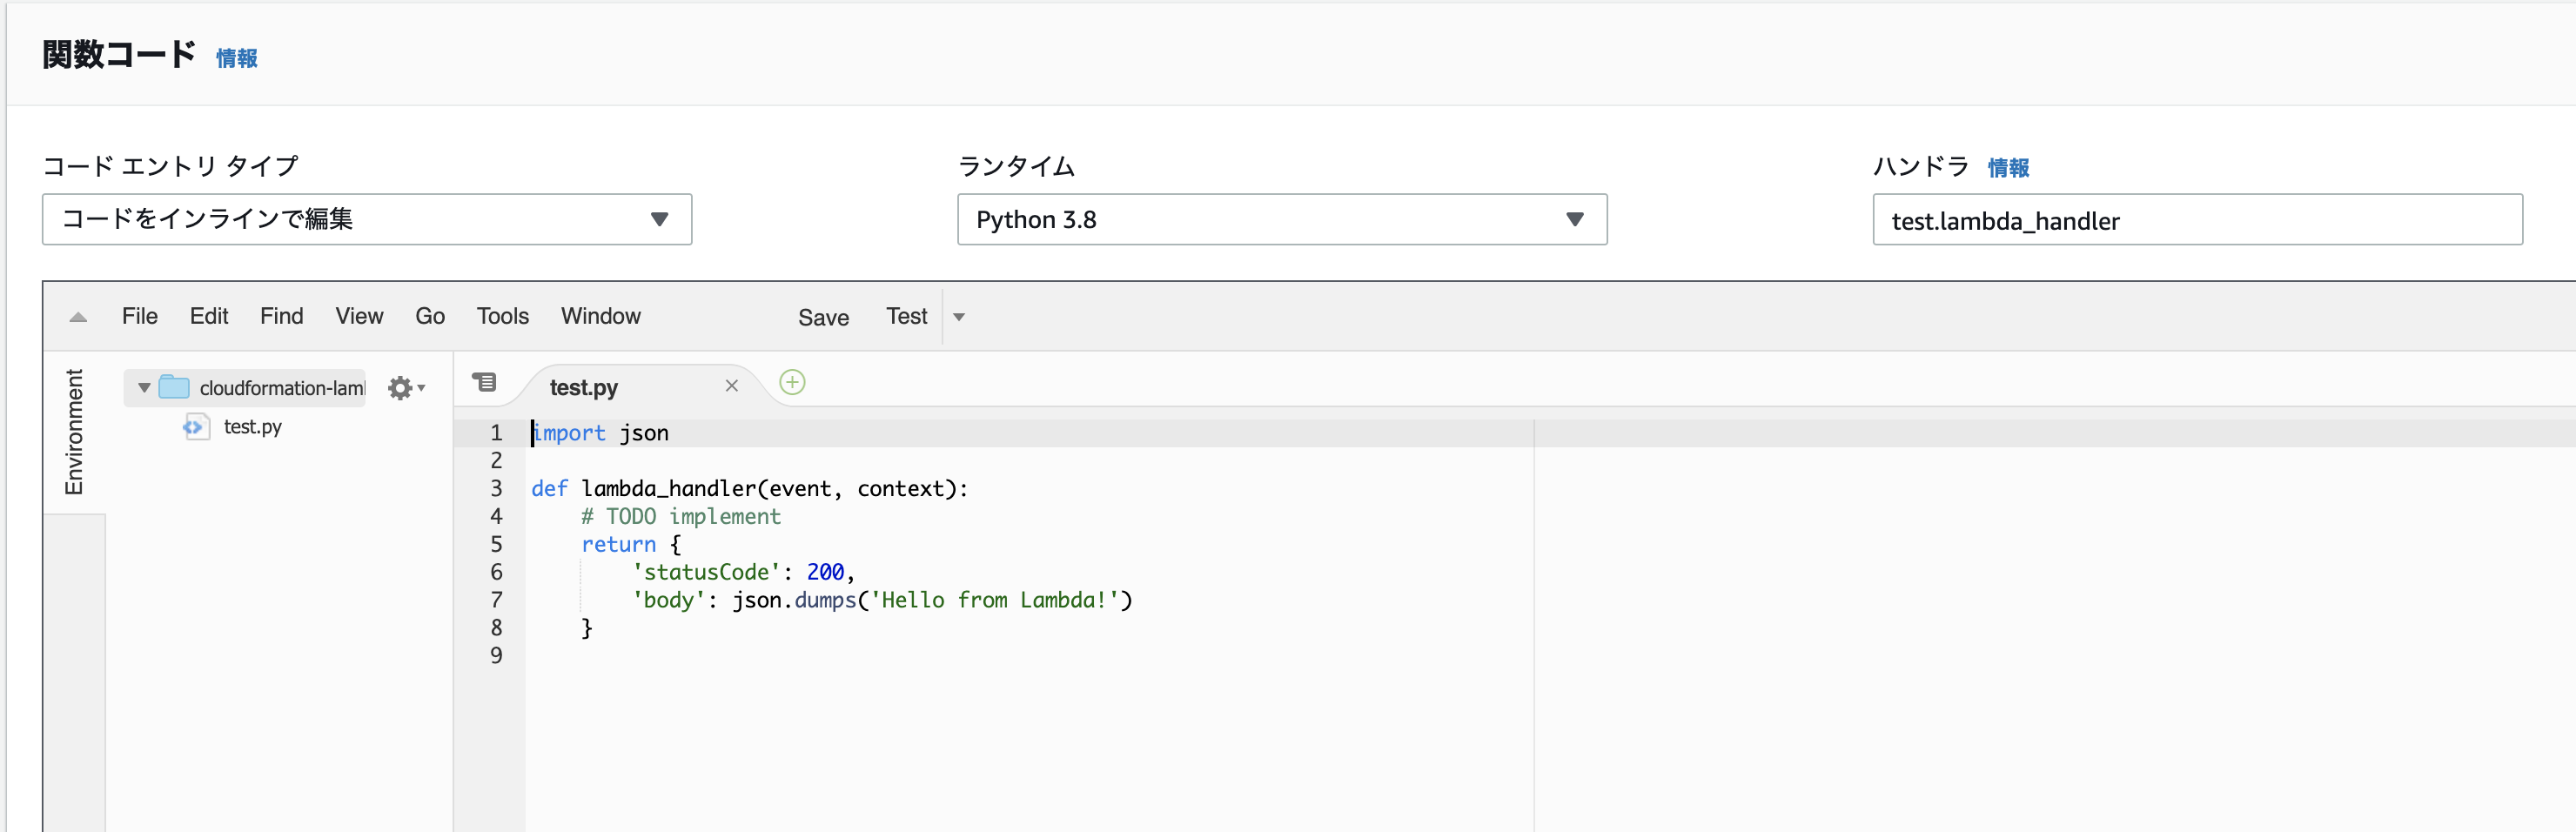Click the green plus new tab icon
The height and width of the screenshot is (832, 2576).
[x=792, y=383]
